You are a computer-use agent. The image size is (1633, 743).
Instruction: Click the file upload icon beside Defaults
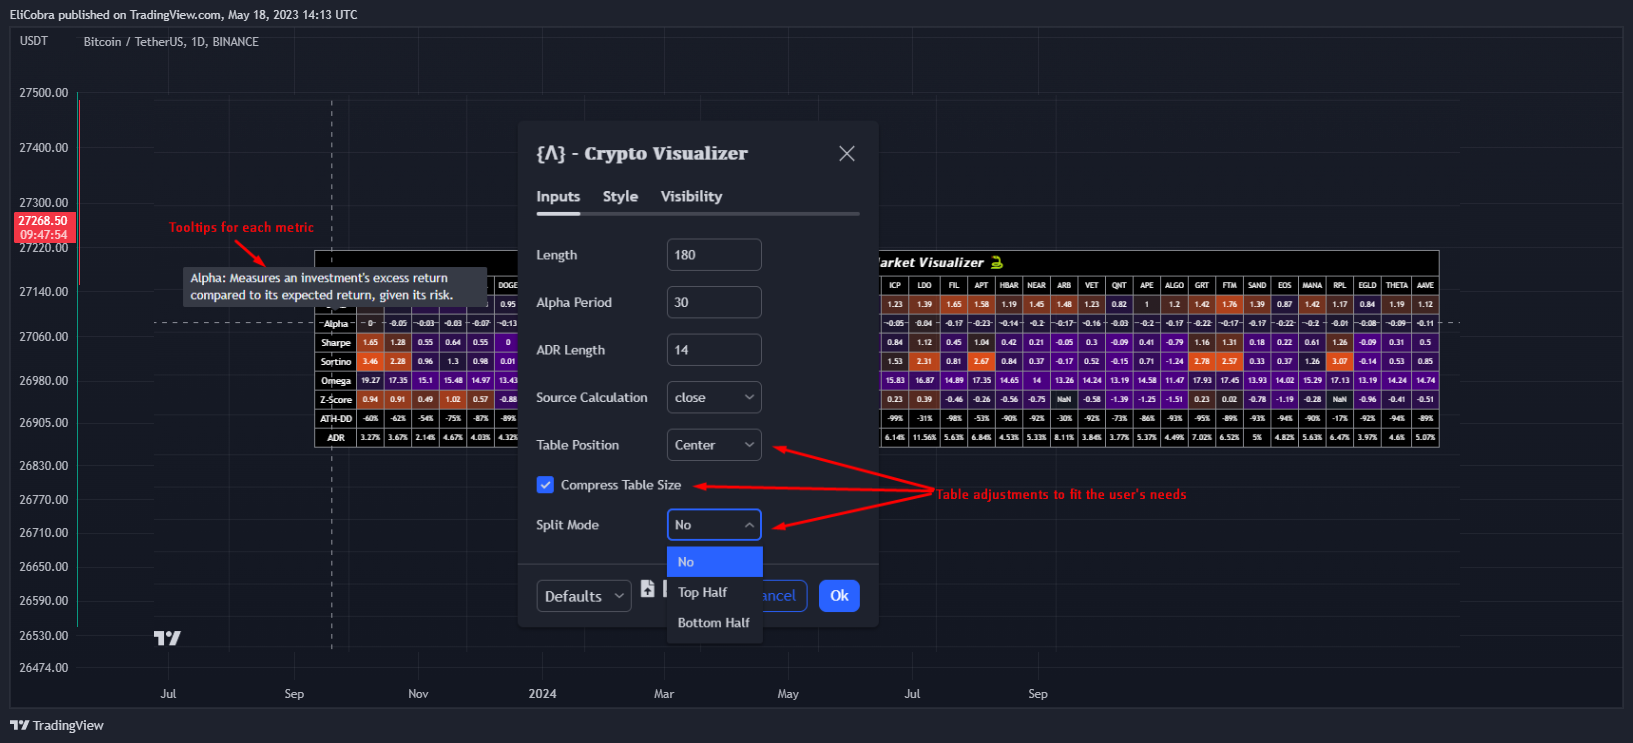tap(648, 589)
